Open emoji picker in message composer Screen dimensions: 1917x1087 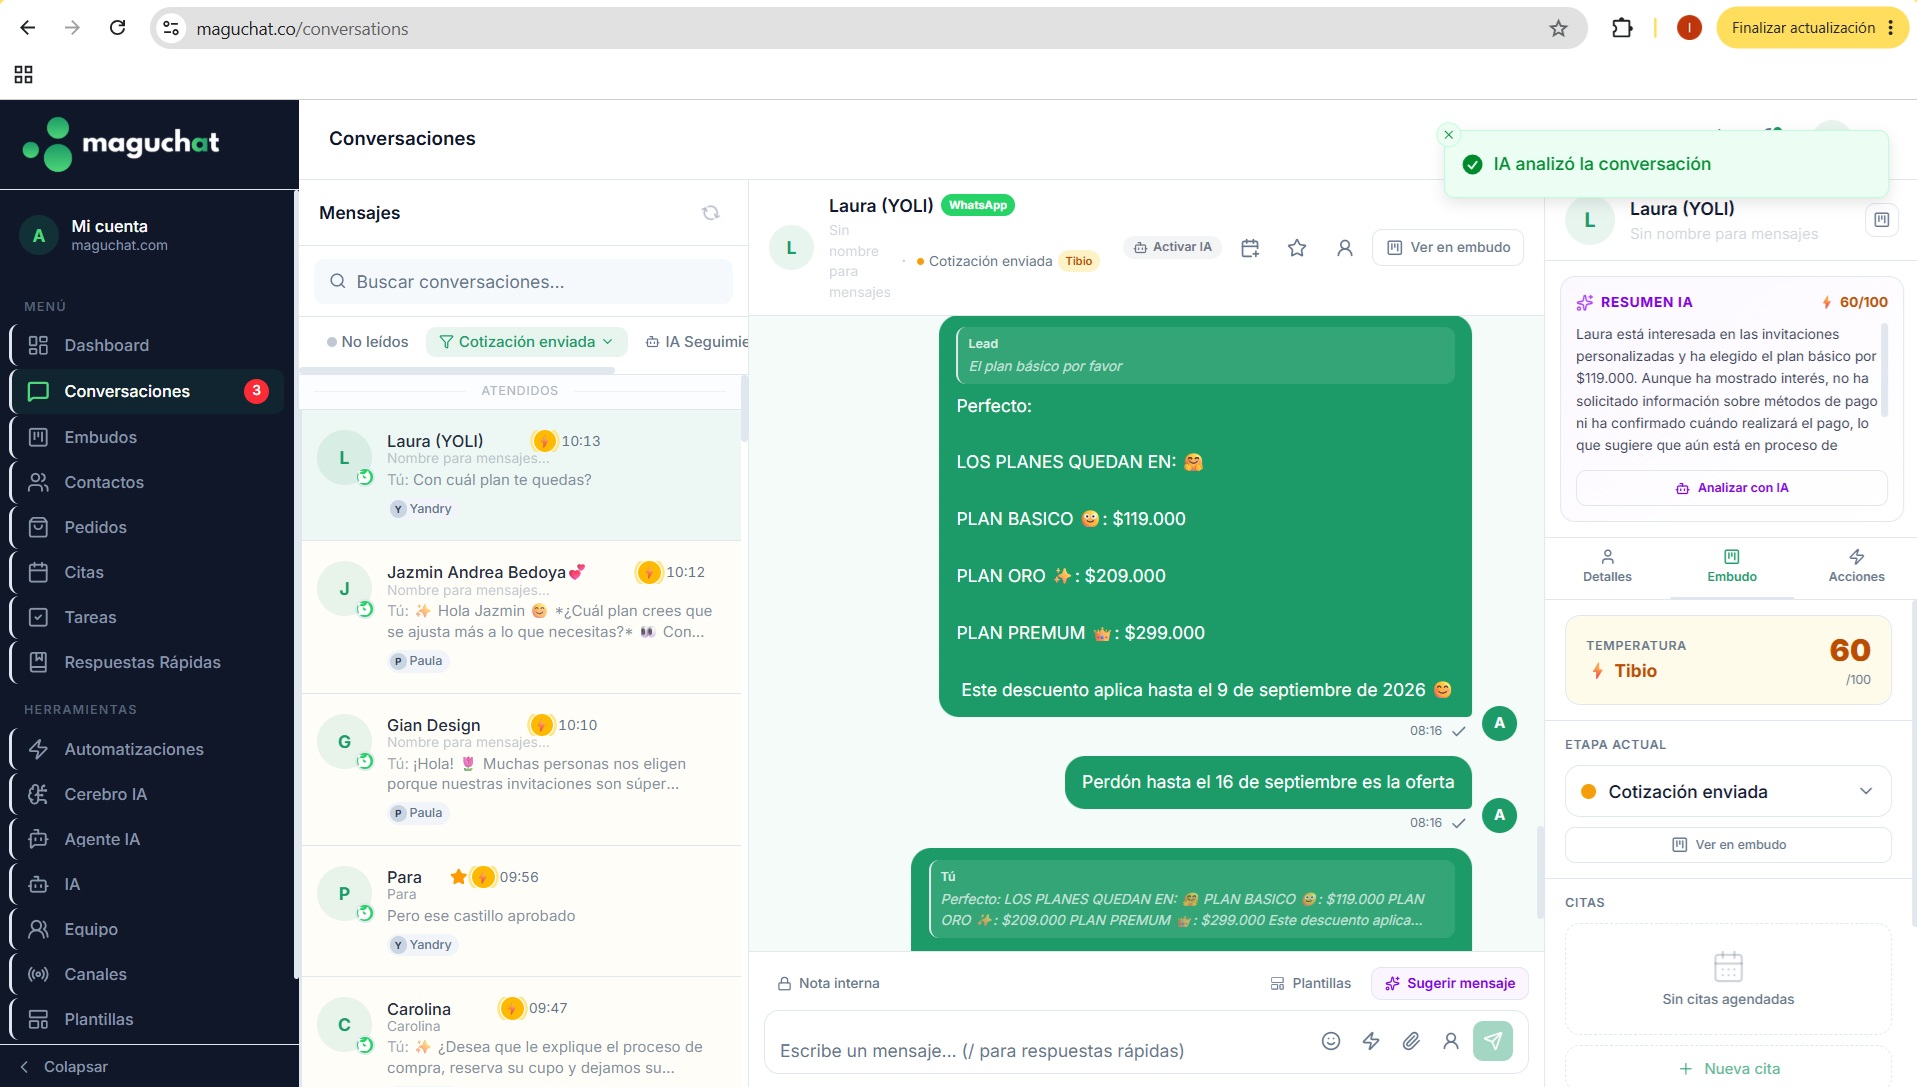(1331, 1041)
